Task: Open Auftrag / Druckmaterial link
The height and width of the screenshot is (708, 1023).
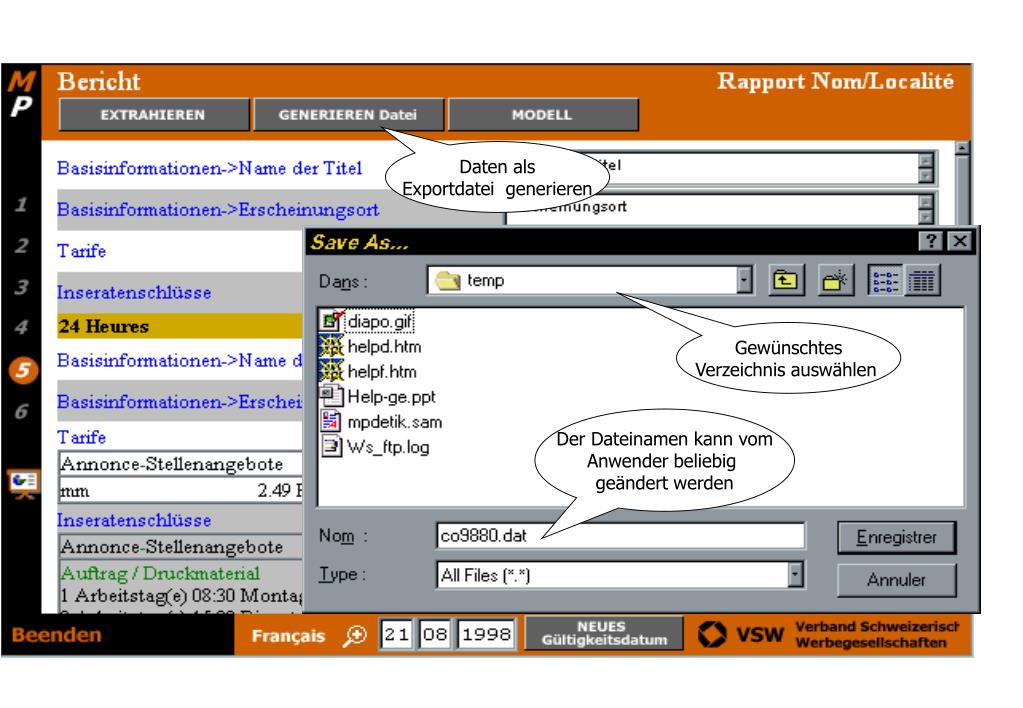Action: coord(160,574)
